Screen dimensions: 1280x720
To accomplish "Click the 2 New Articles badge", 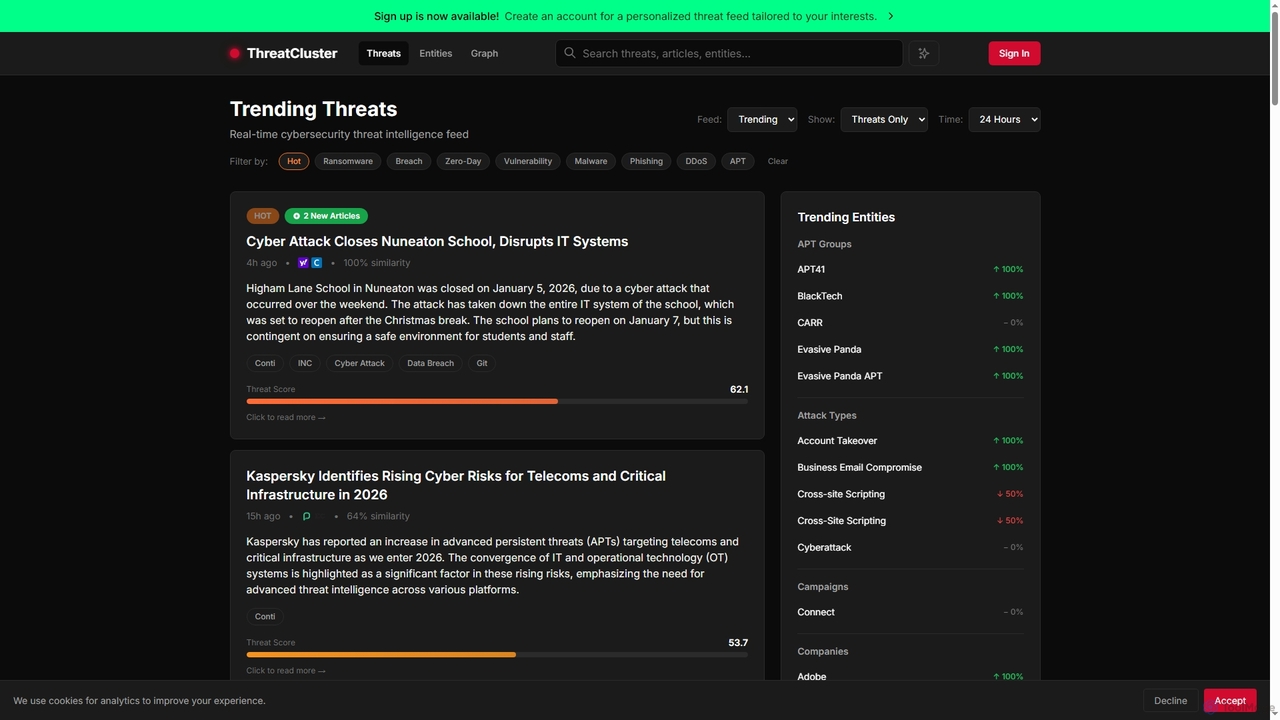I will (x=326, y=216).
